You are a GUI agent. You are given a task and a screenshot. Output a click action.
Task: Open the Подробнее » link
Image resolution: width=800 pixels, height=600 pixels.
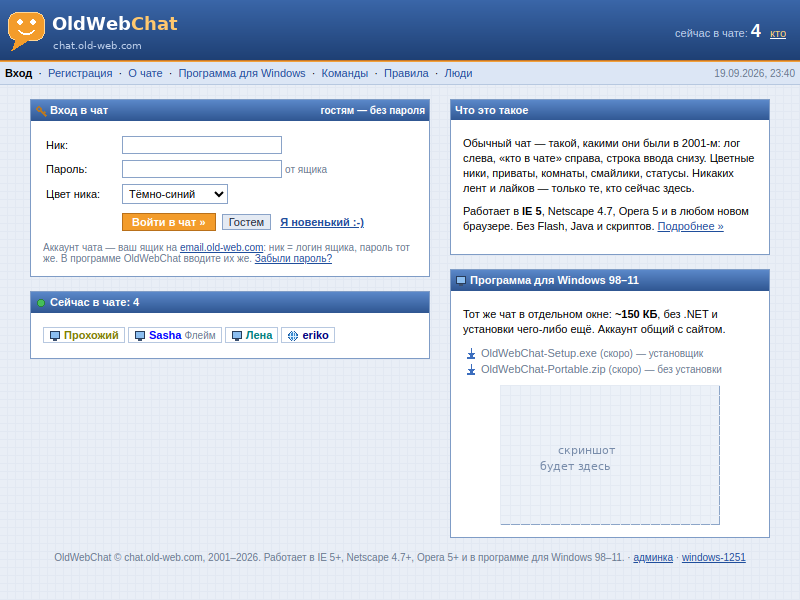[690, 227]
